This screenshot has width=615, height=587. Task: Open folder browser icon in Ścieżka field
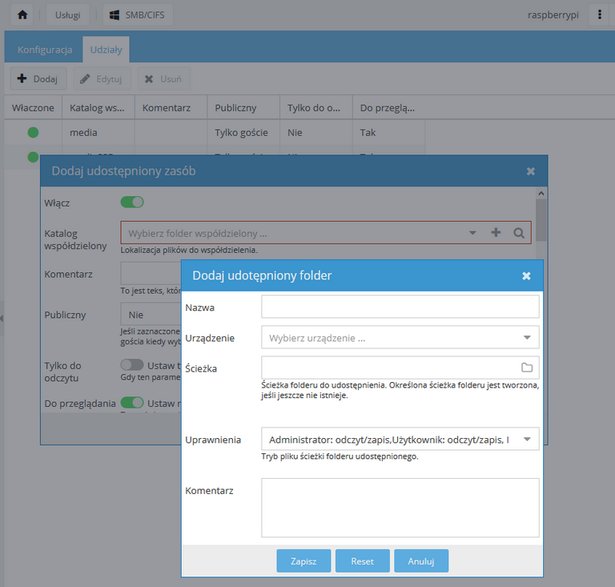527,367
